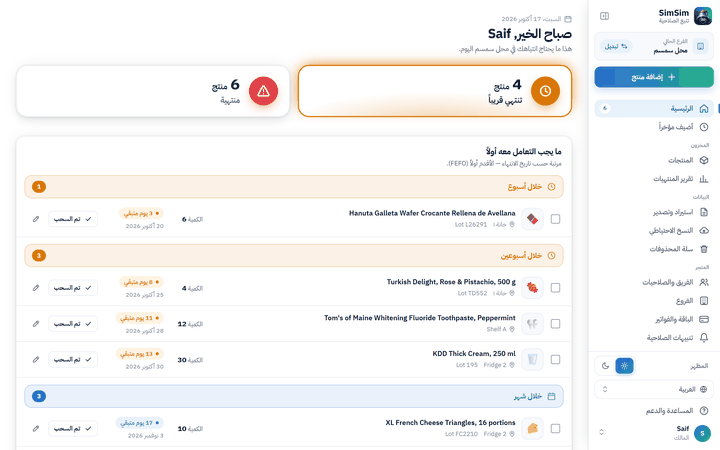Collapse the خلال أسبوعين group header
Viewport: 720px width, 450px height.
click(294, 256)
